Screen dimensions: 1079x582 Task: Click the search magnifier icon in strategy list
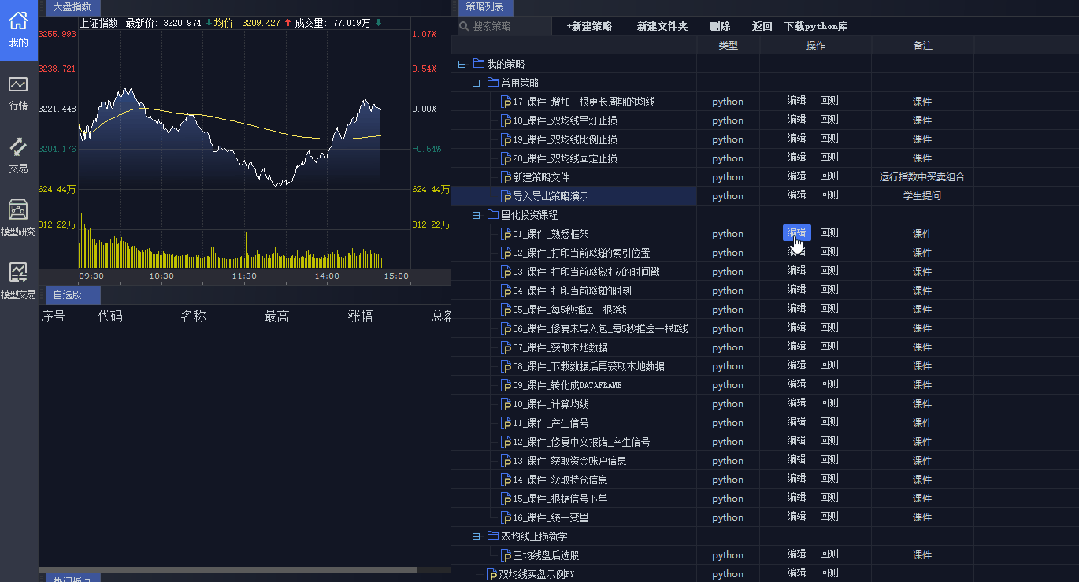point(464,26)
